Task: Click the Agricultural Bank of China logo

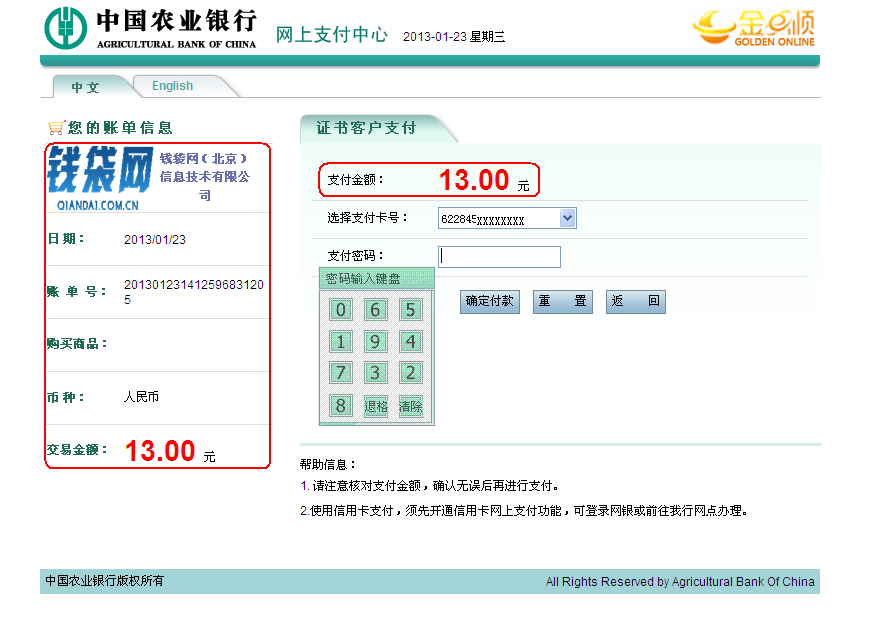Action: tap(150, 28)
